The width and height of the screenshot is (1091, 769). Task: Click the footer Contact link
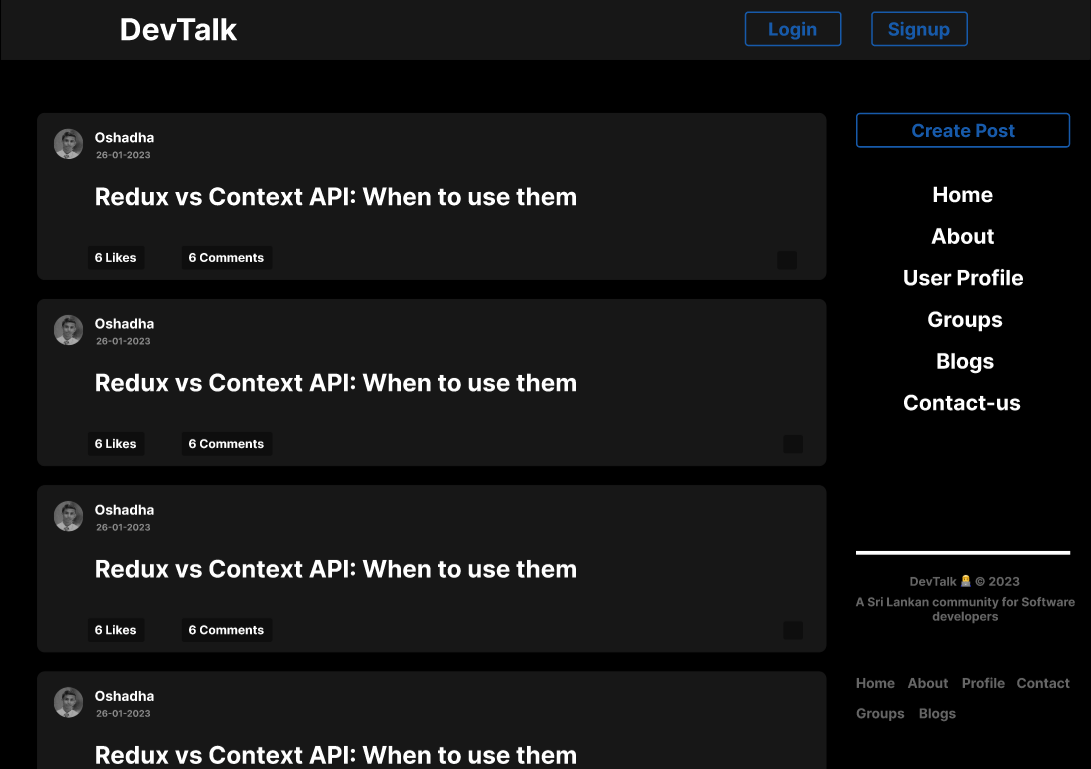click(1043, 683)
